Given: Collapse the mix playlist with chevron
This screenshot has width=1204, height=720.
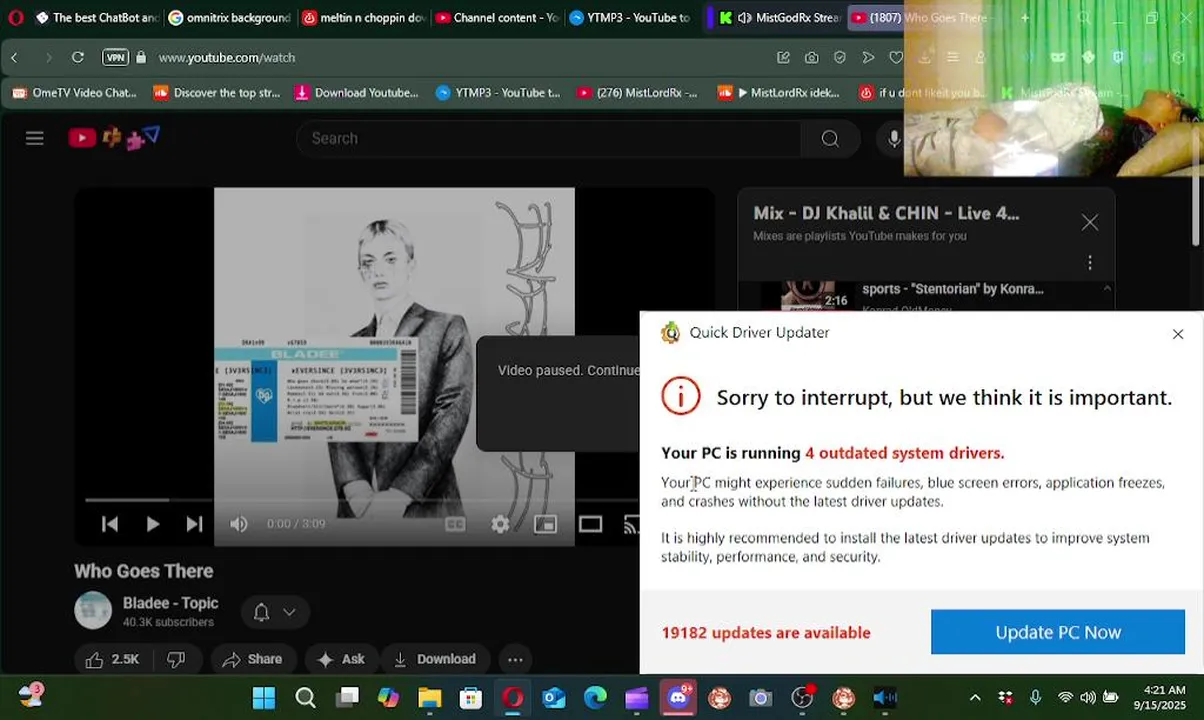Looking at the screenshot, I should (x=1107, y=289).
